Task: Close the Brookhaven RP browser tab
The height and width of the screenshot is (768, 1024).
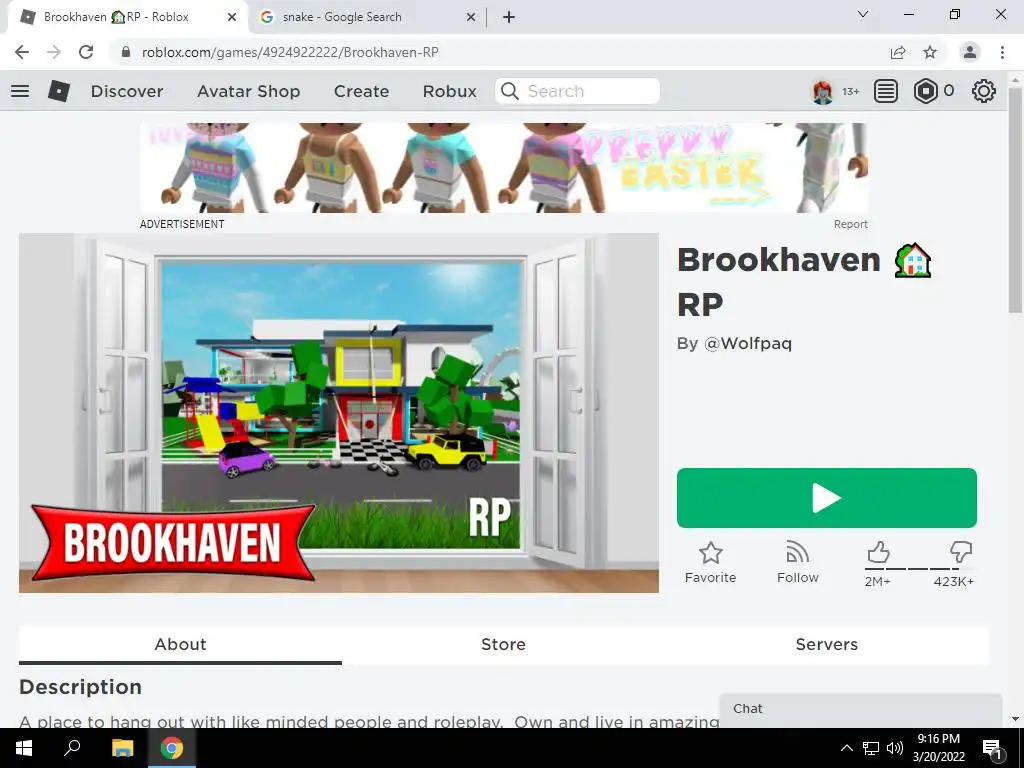Action: click(x=232, y=18)
